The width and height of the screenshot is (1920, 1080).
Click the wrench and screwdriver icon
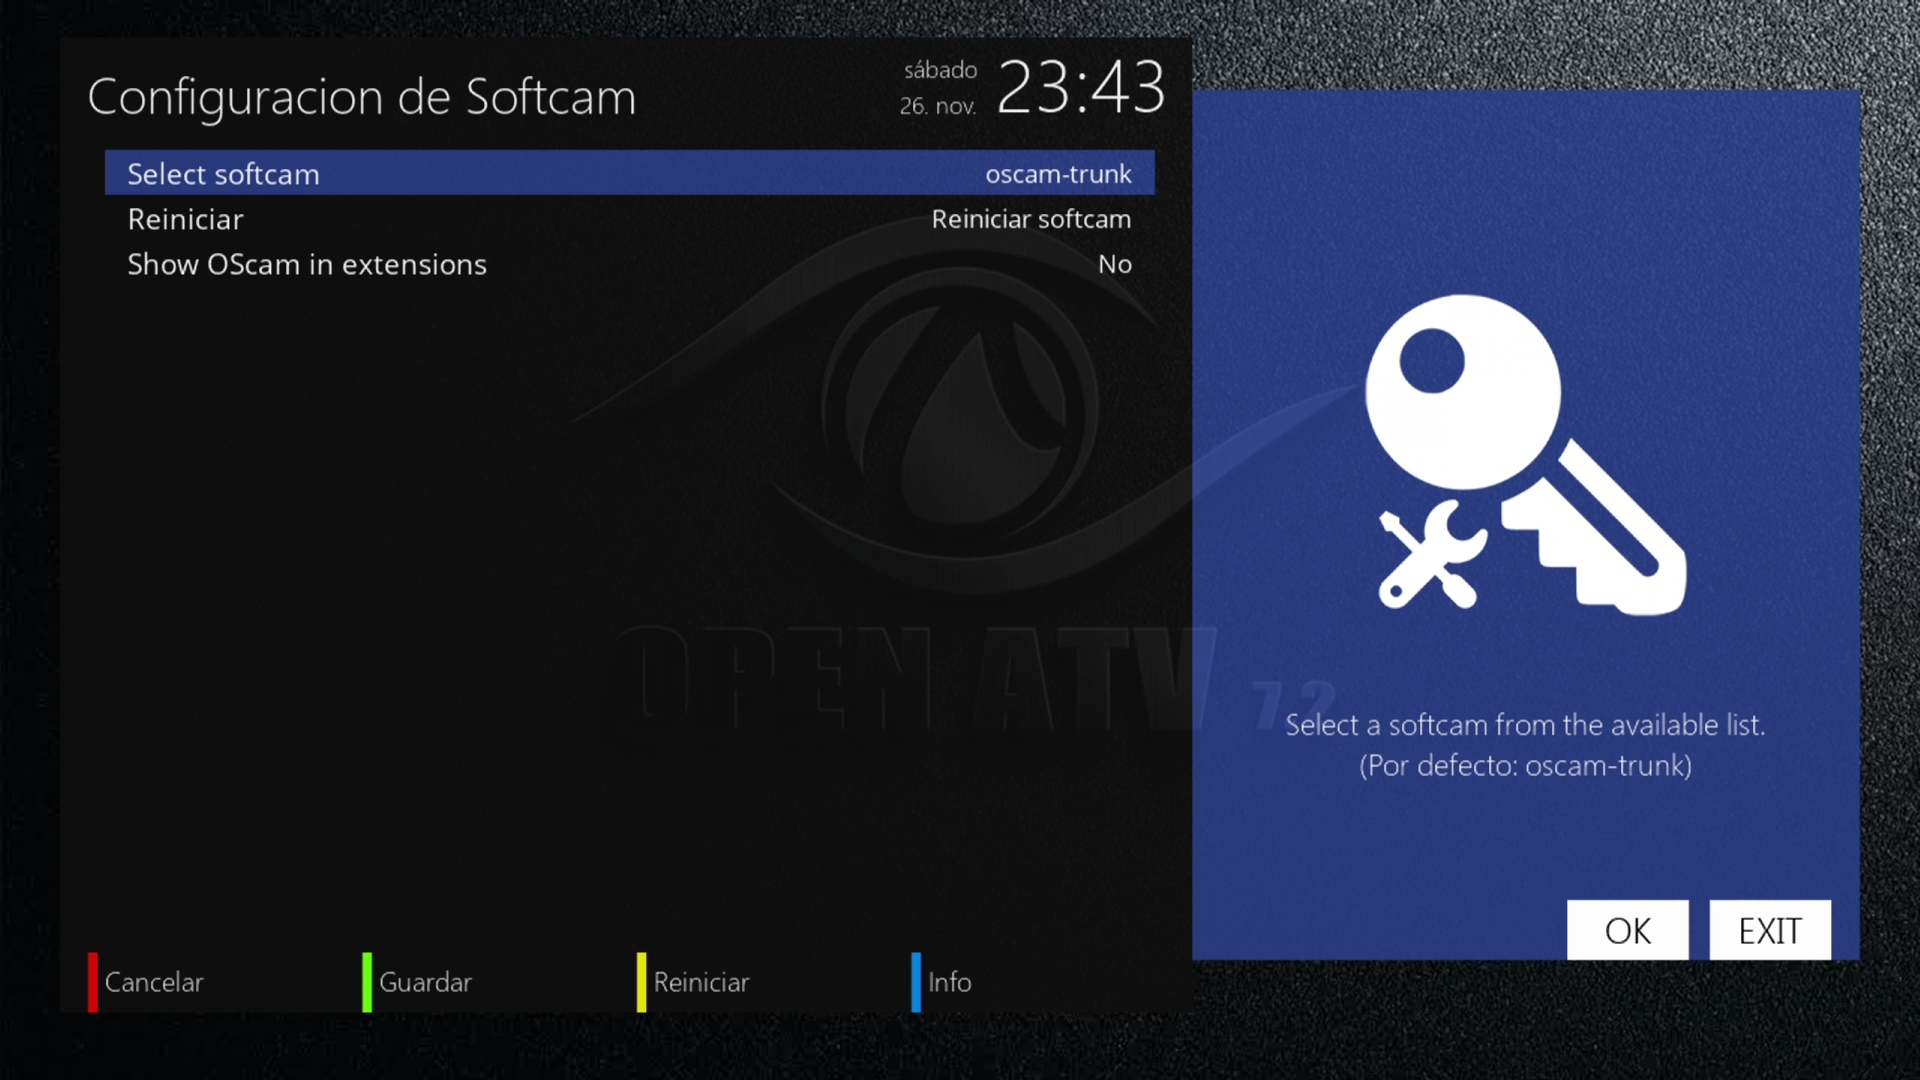(x=1430, y=556)
